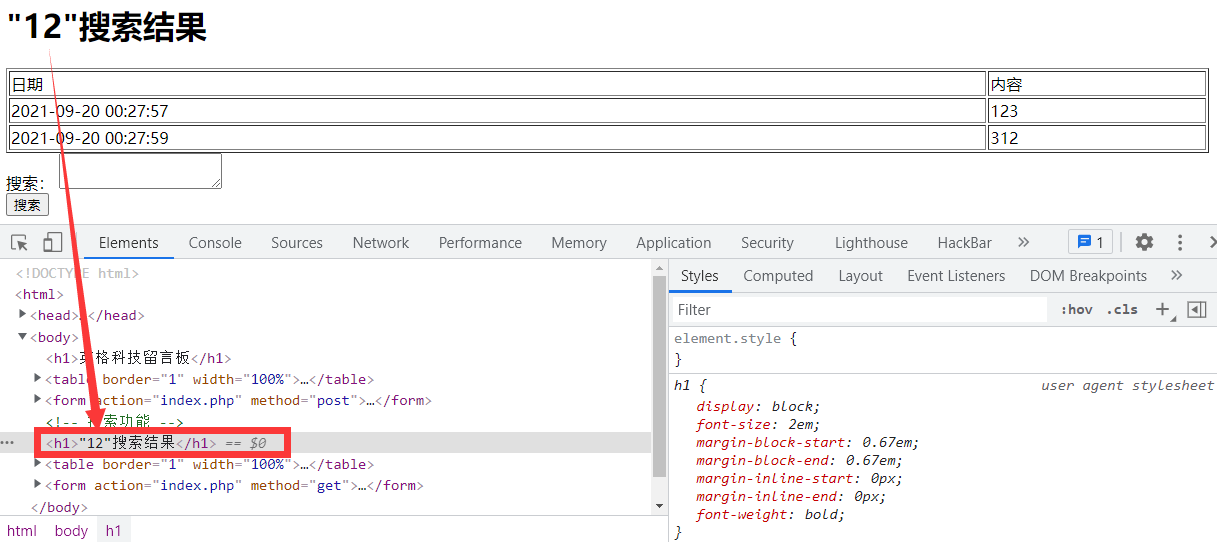Activate the inspect element picker icon
The height and width of the screenshot is (542, 1217).
click(x=19, y=243)
